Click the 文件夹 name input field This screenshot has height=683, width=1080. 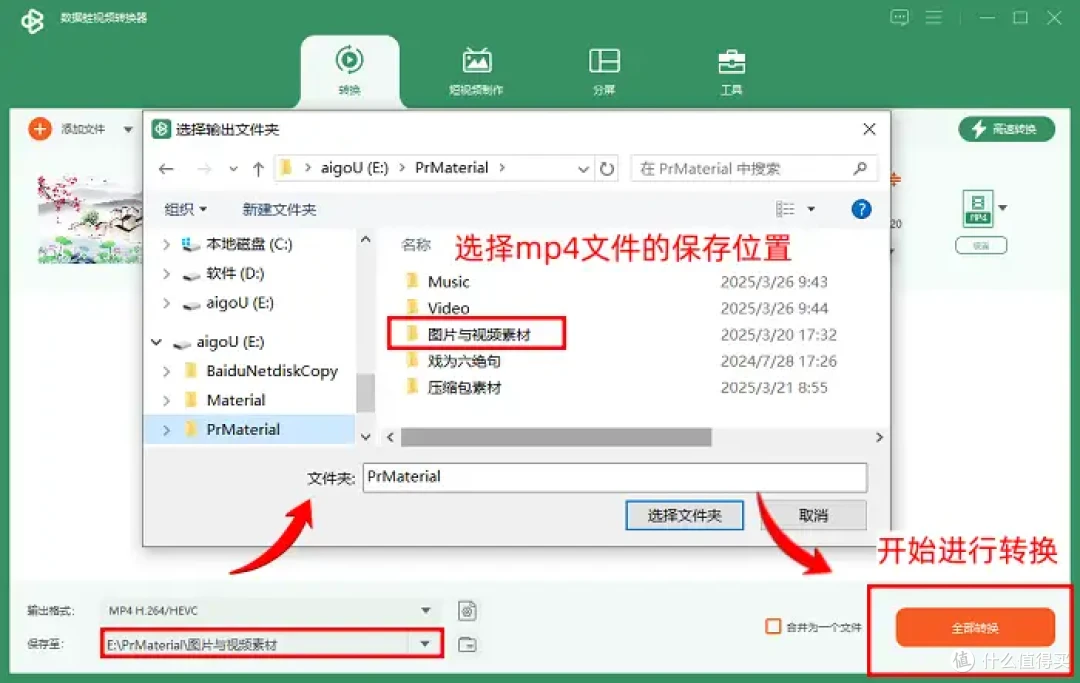(x=614, y=477)
